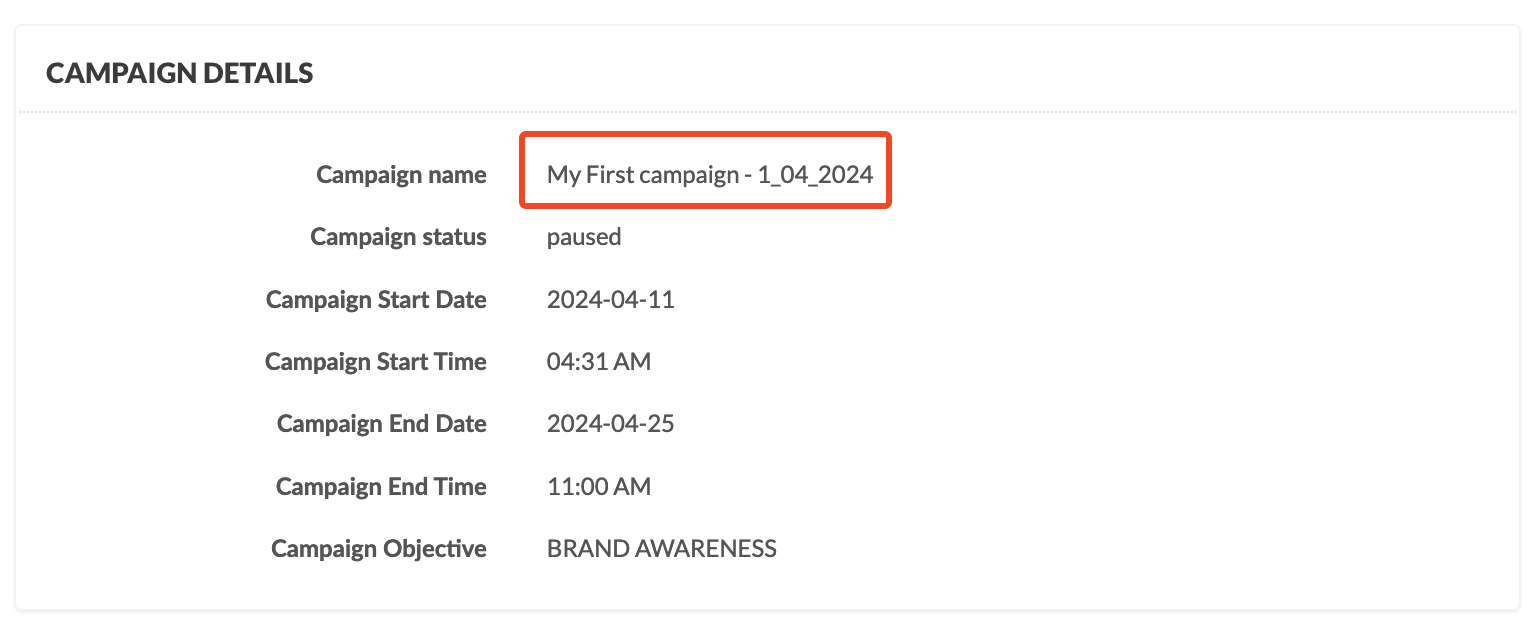
Task: Click the CAMPAIGN DETAILS panel heading
Action: point(180,73)
